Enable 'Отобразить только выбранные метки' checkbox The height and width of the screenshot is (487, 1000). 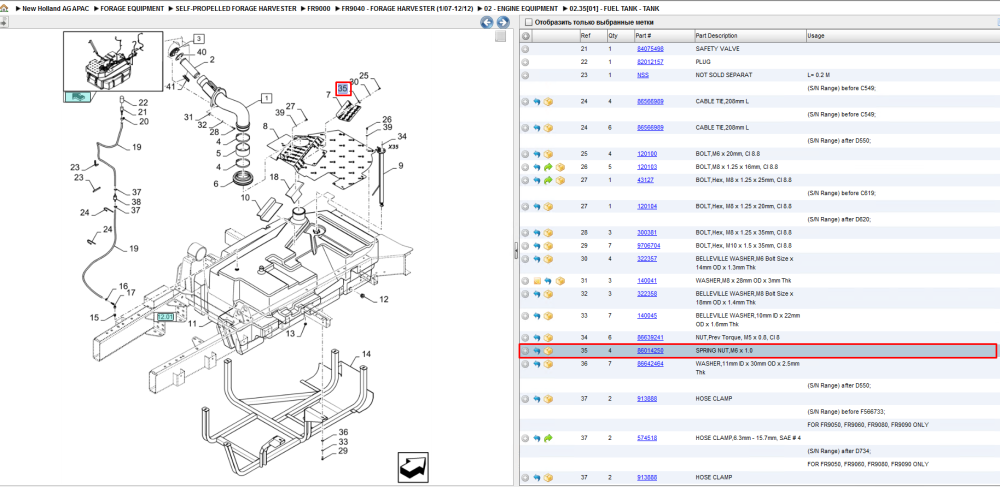(528, 22)
